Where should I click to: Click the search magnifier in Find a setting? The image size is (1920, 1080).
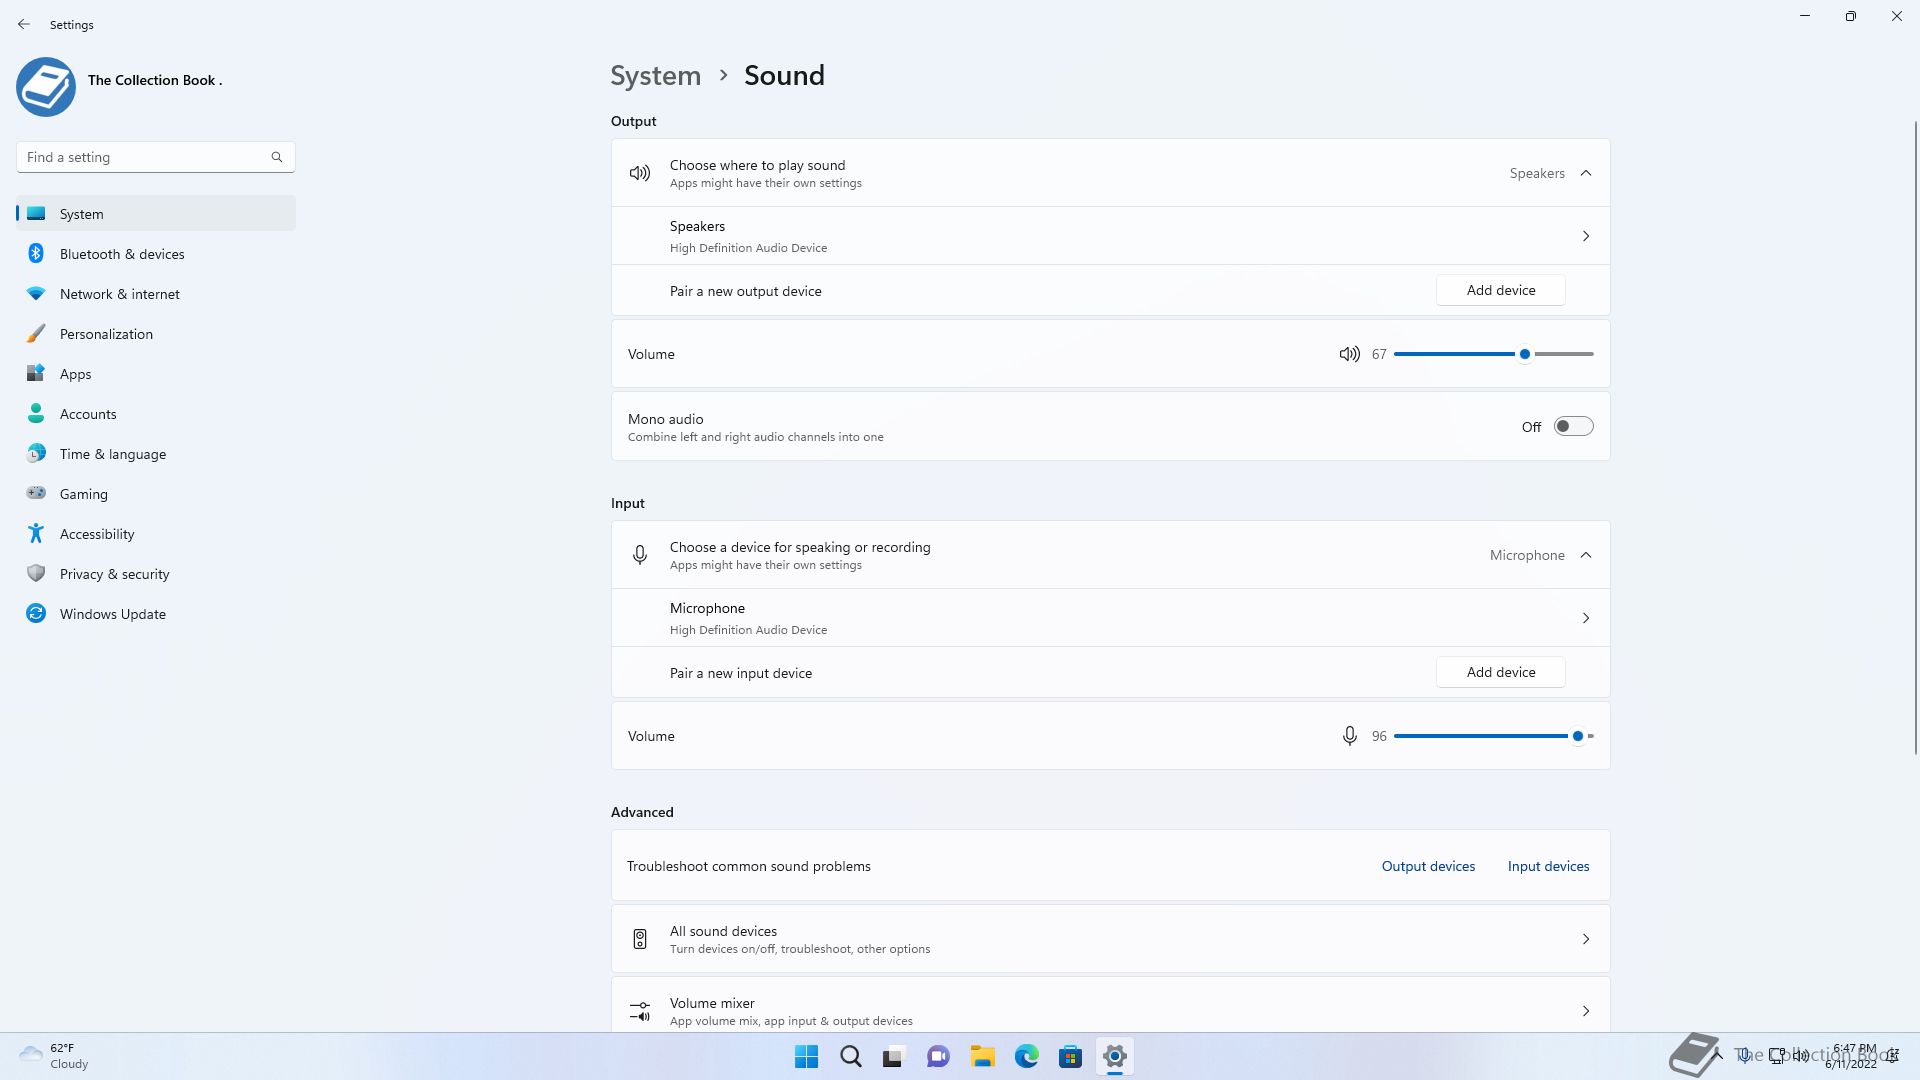click(277, 157)
